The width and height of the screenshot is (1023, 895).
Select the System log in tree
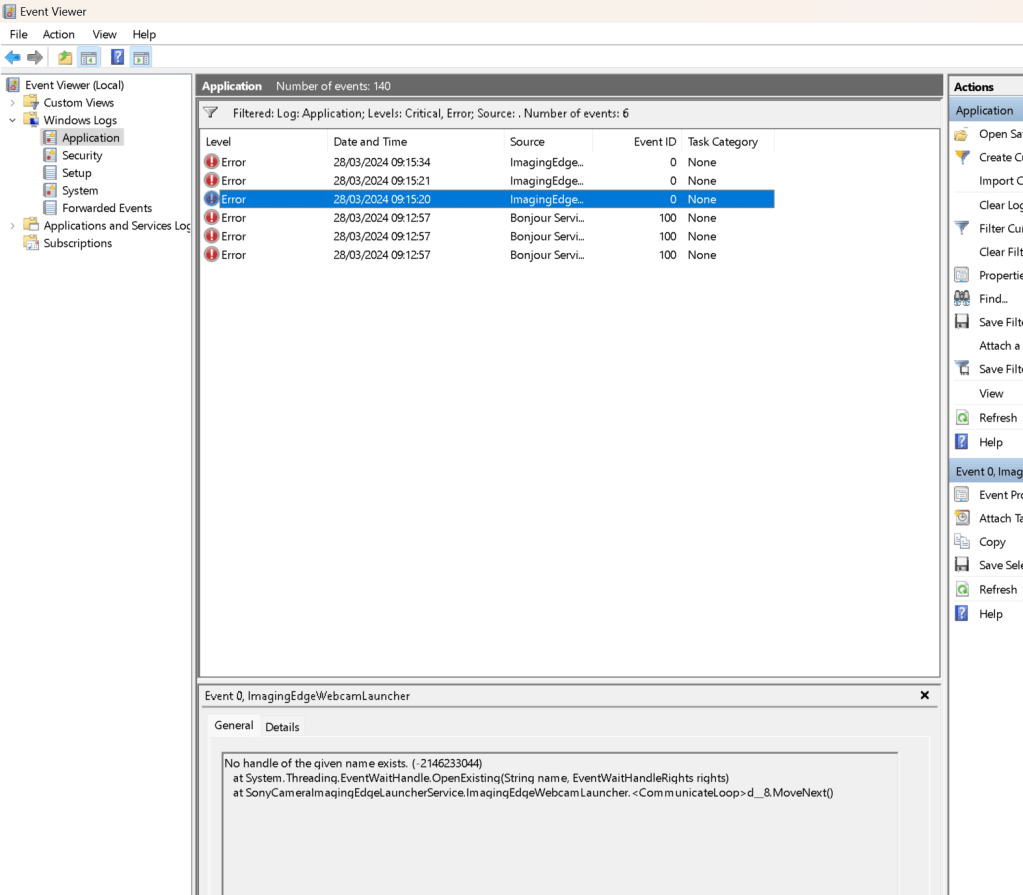(x=80, y=190)
